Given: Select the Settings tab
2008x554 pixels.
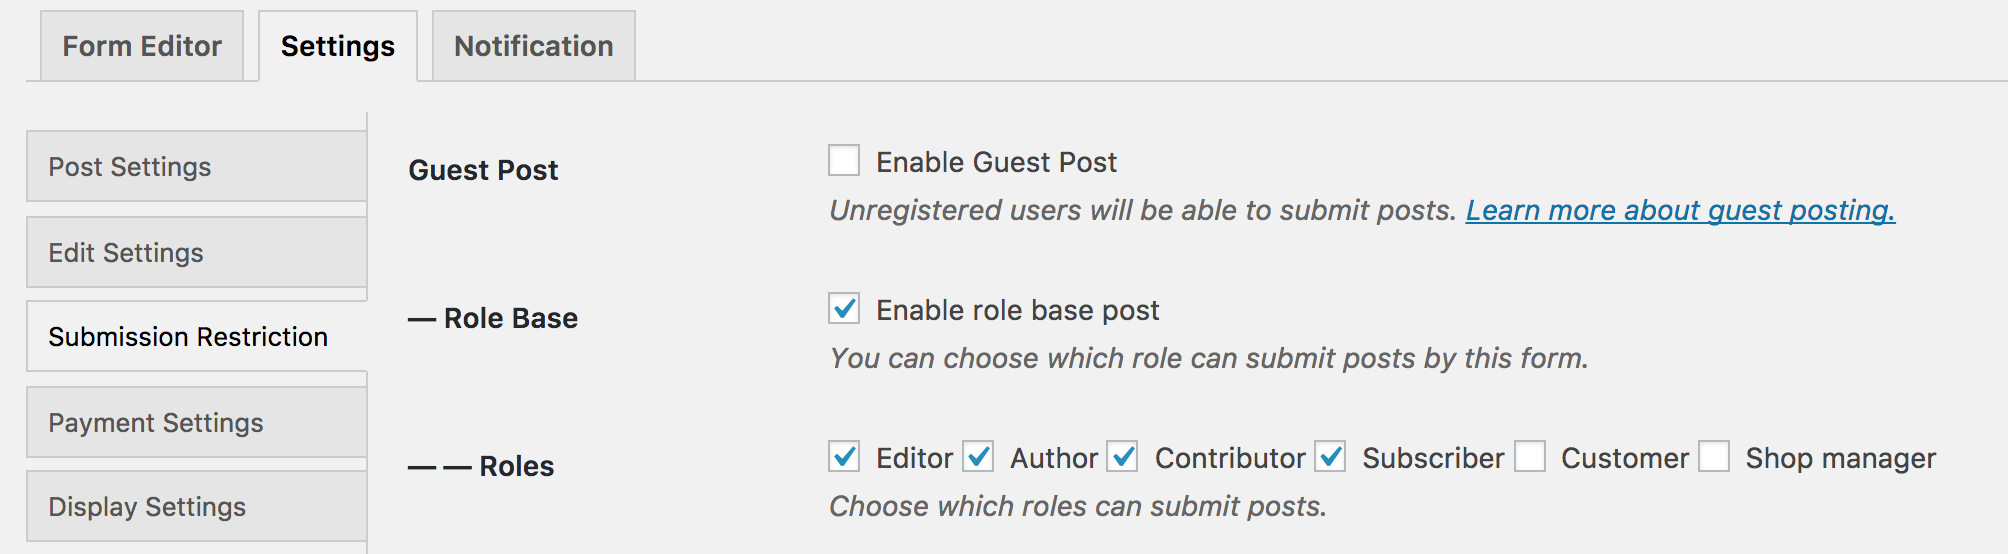Looking at the screenshot, I should (x=338, y=46).
